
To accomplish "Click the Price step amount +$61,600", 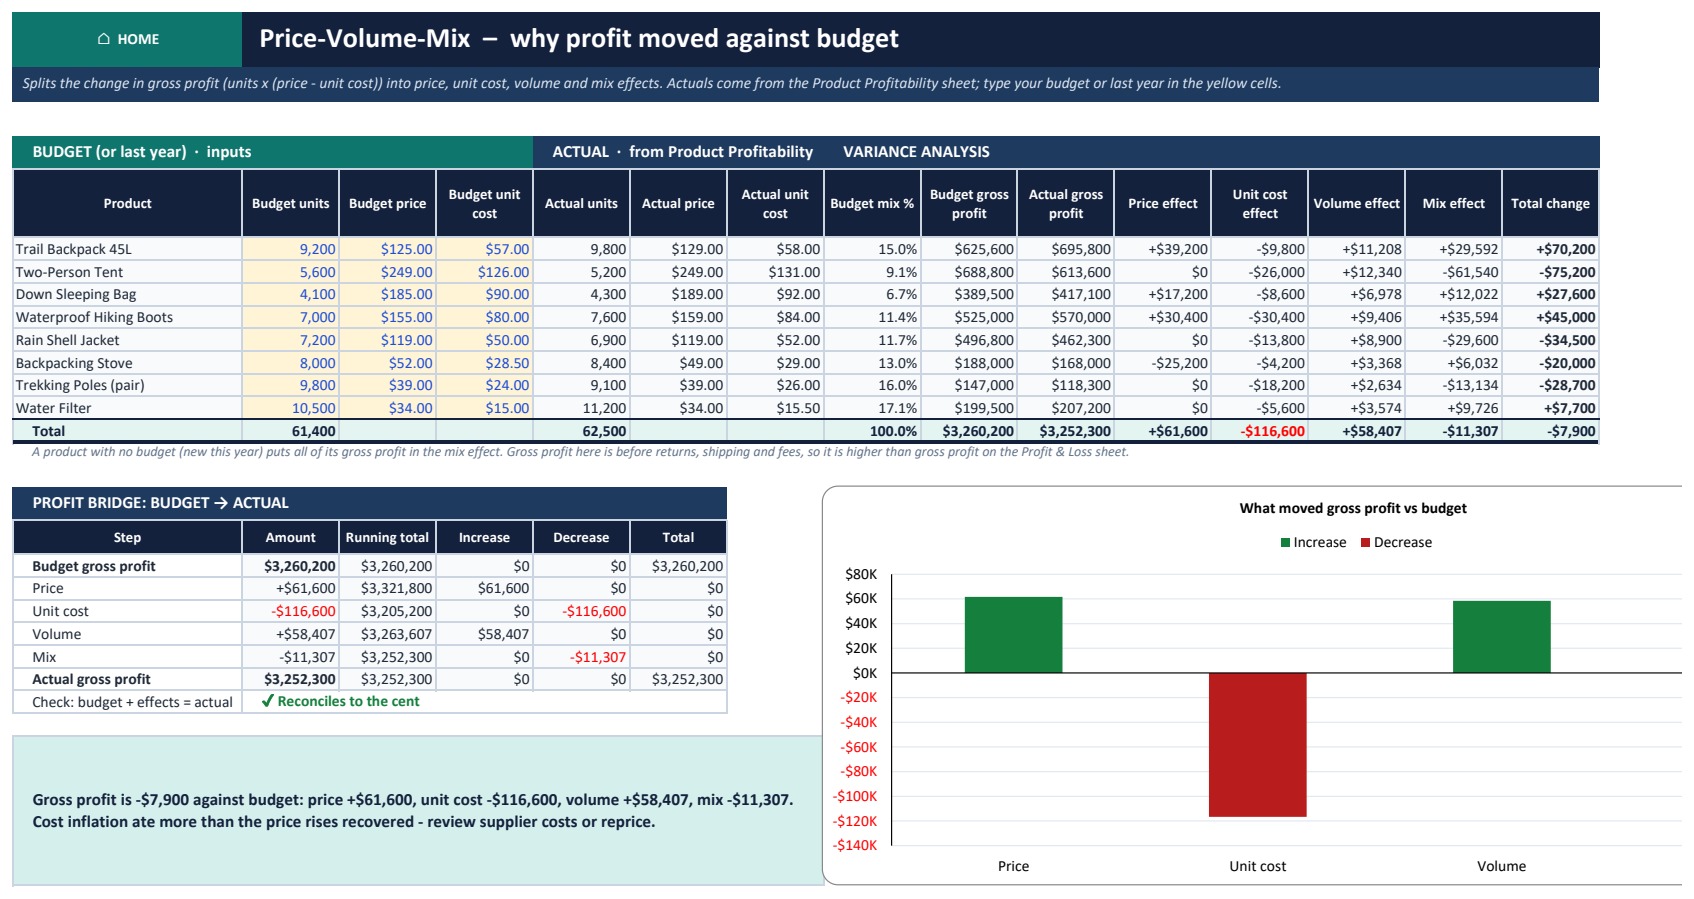I will 290,588.
